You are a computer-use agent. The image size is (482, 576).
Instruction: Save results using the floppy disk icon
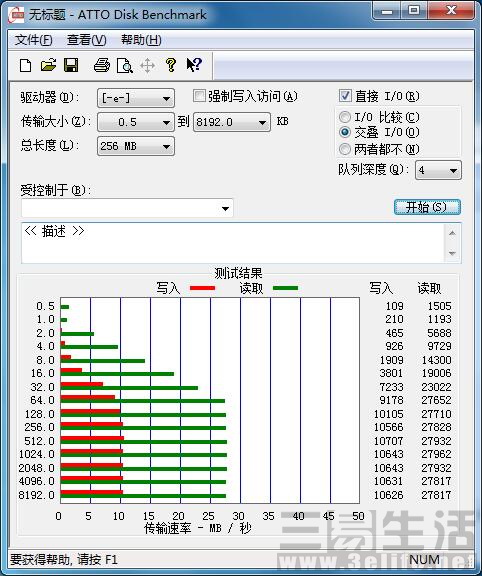click(x=71, y=65)
